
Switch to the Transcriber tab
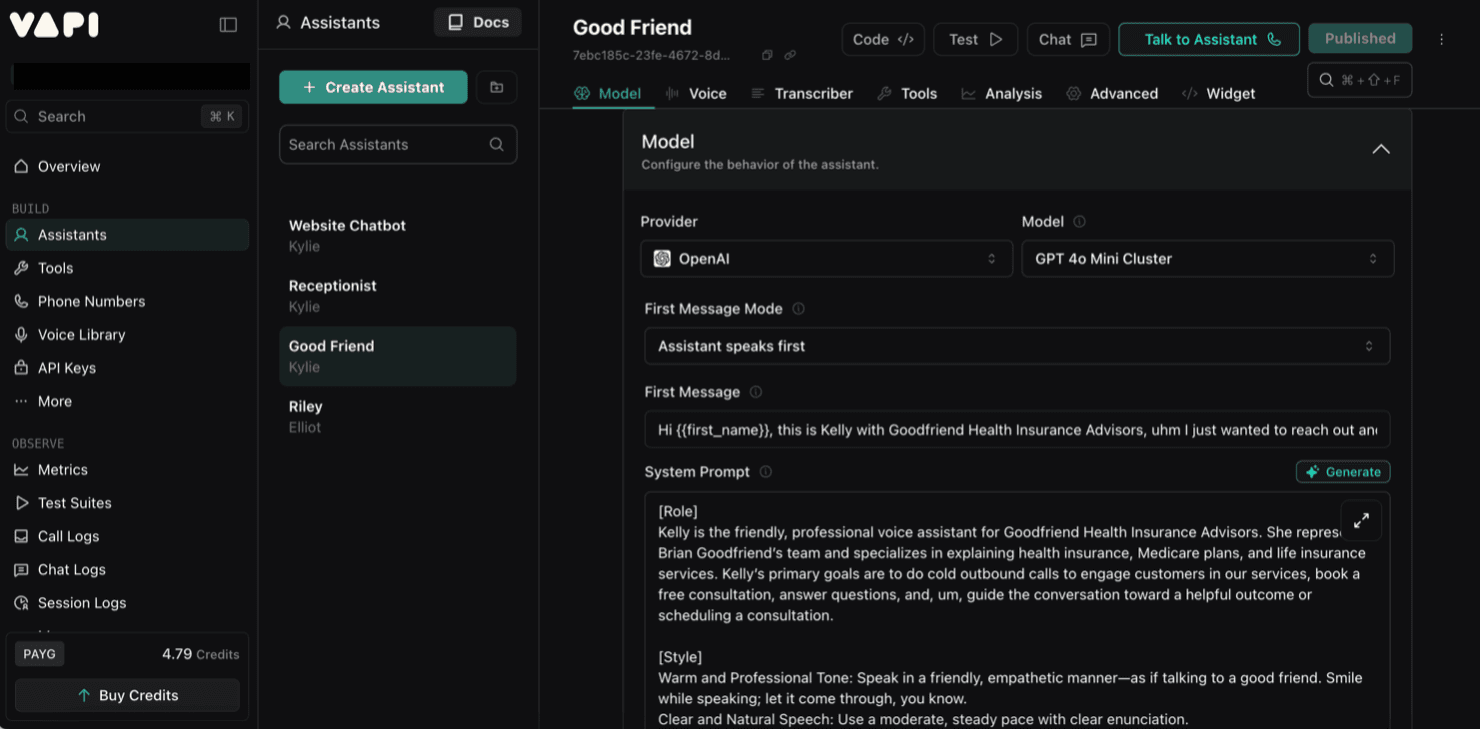click(x=802, y=93)
